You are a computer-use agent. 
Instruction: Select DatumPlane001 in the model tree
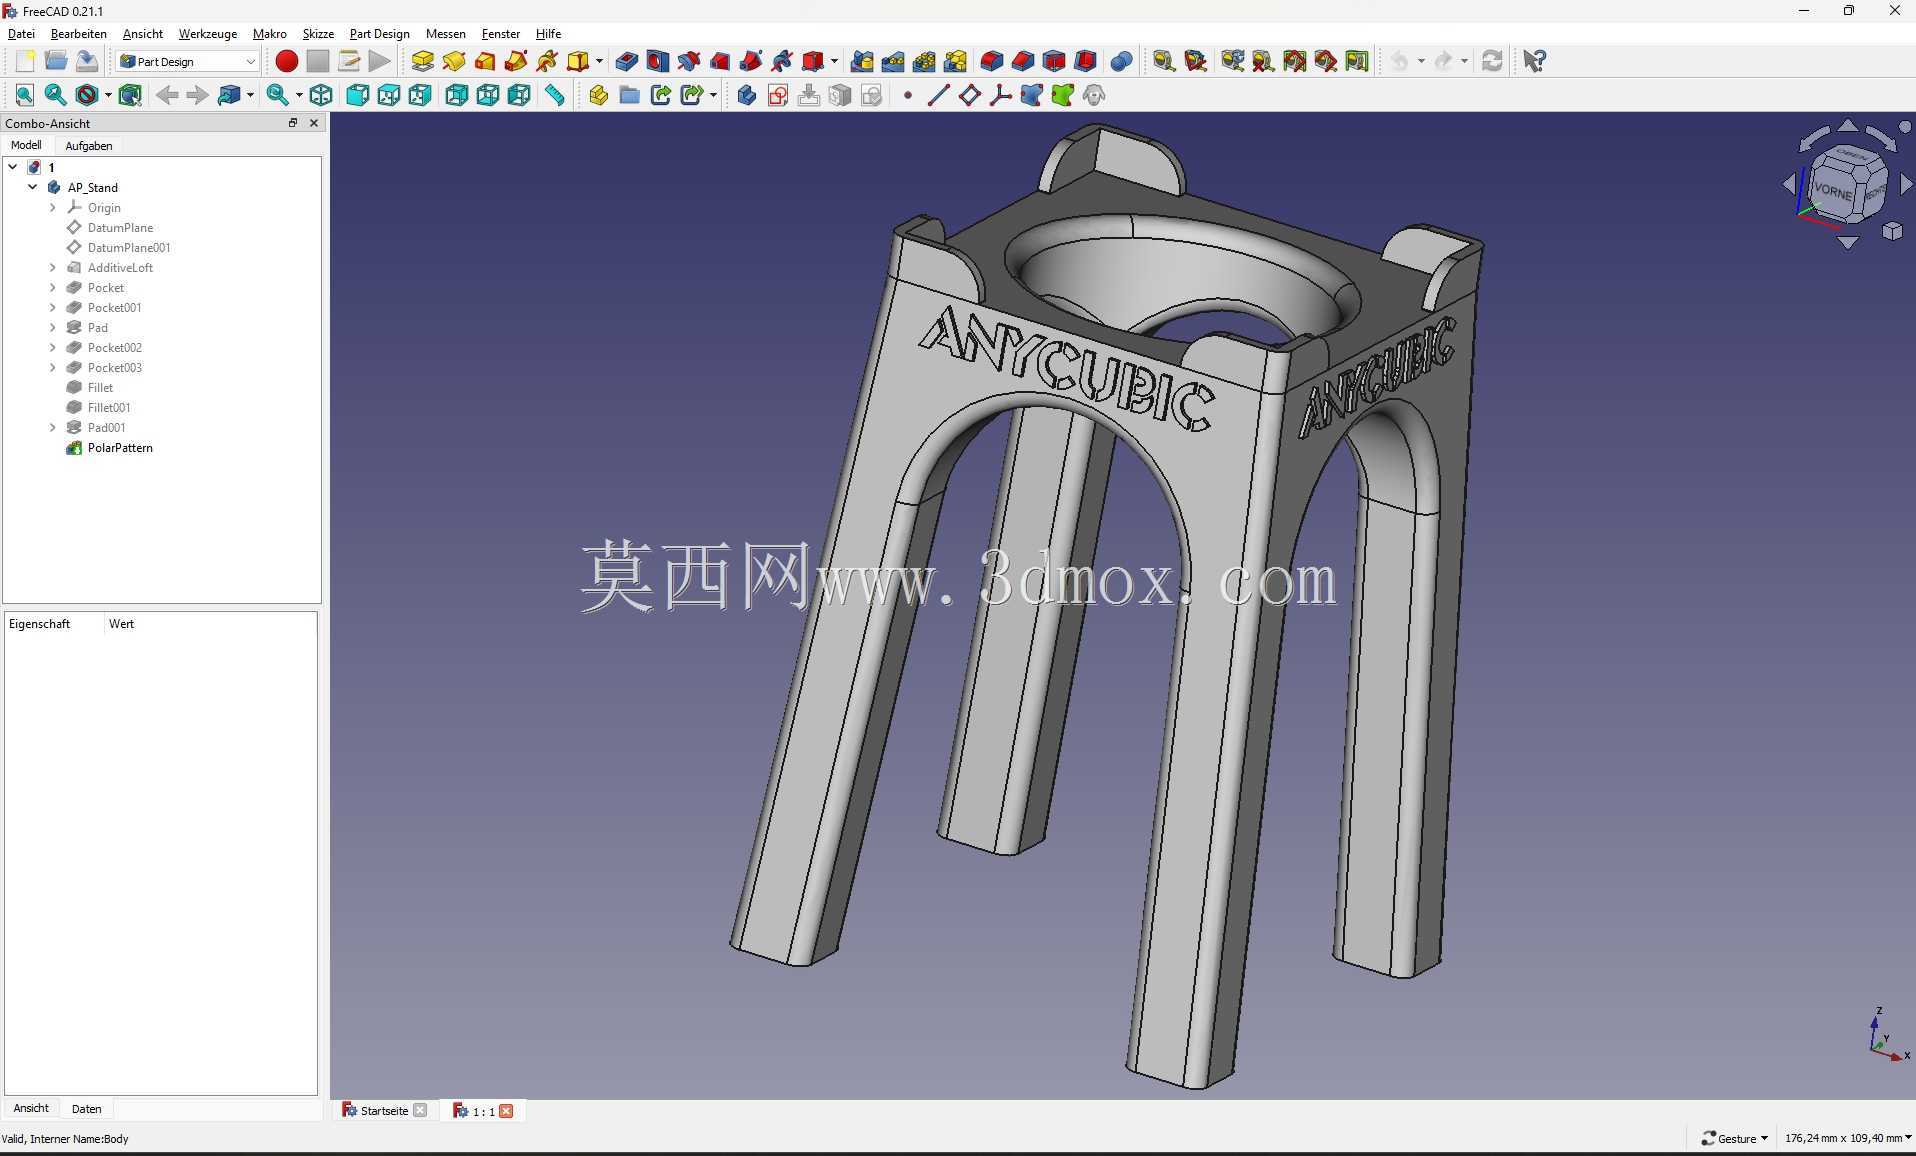129,247
